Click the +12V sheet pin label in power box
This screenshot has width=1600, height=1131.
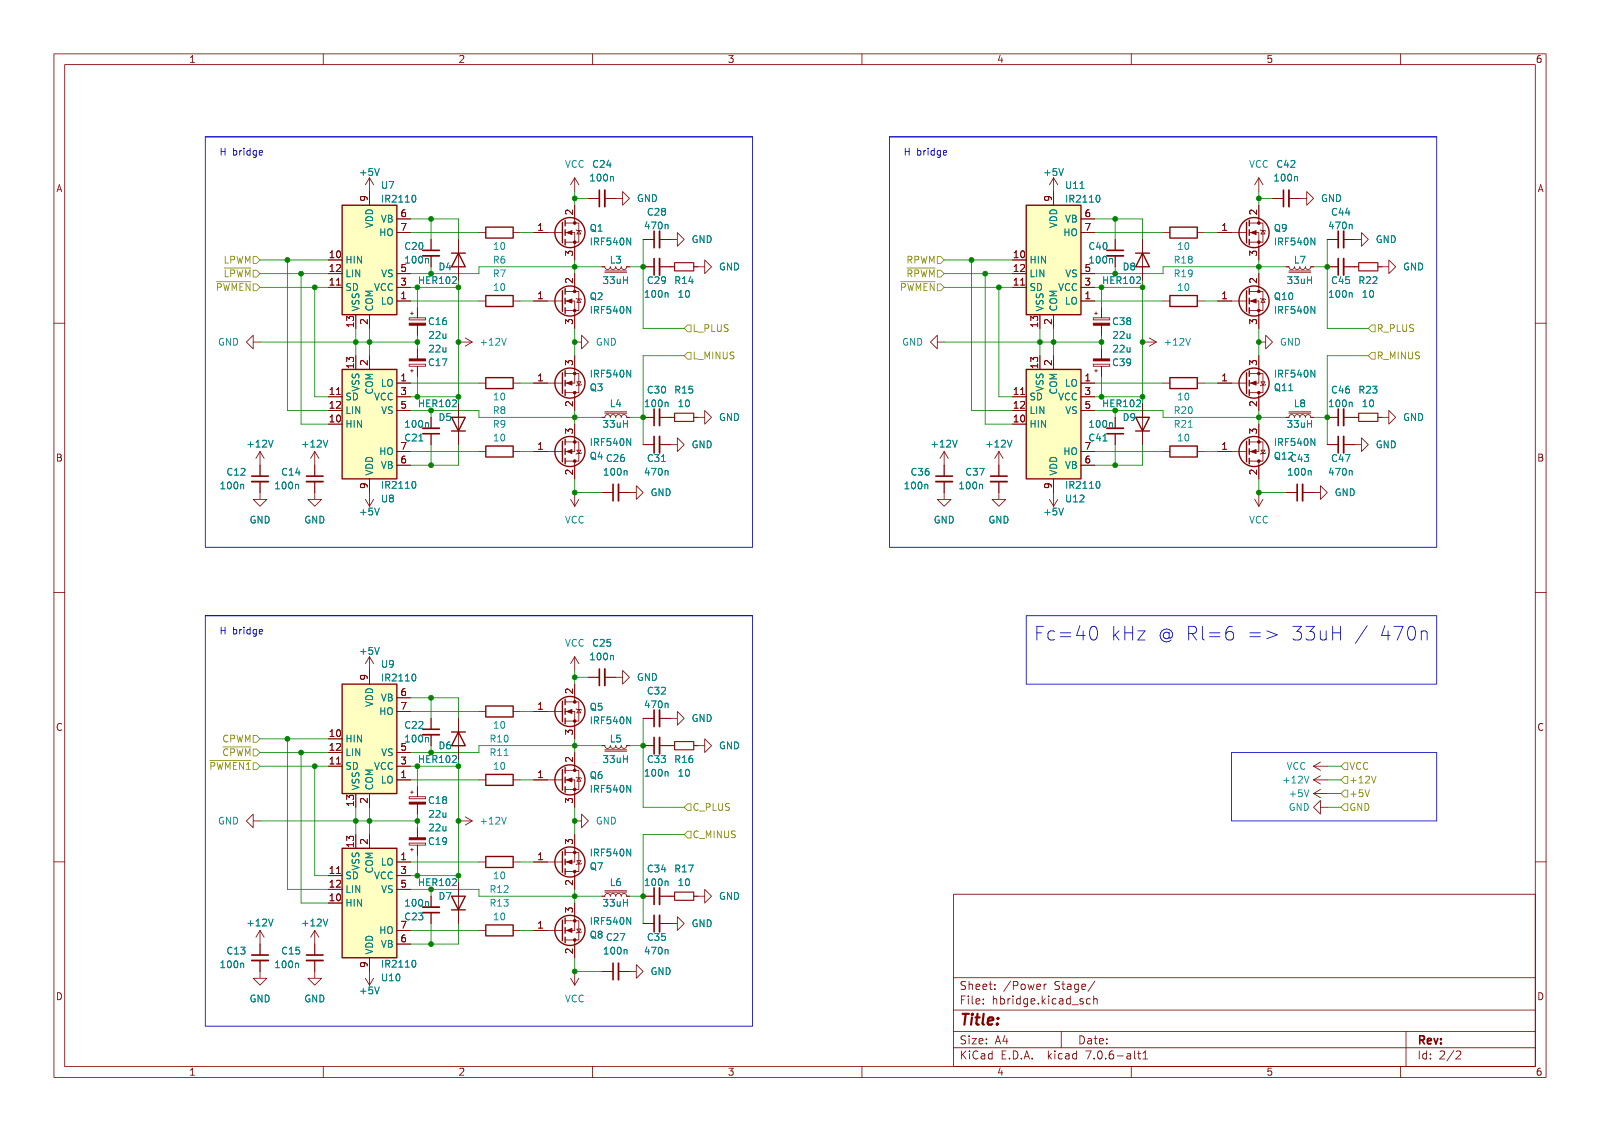tap(1359, 780)
